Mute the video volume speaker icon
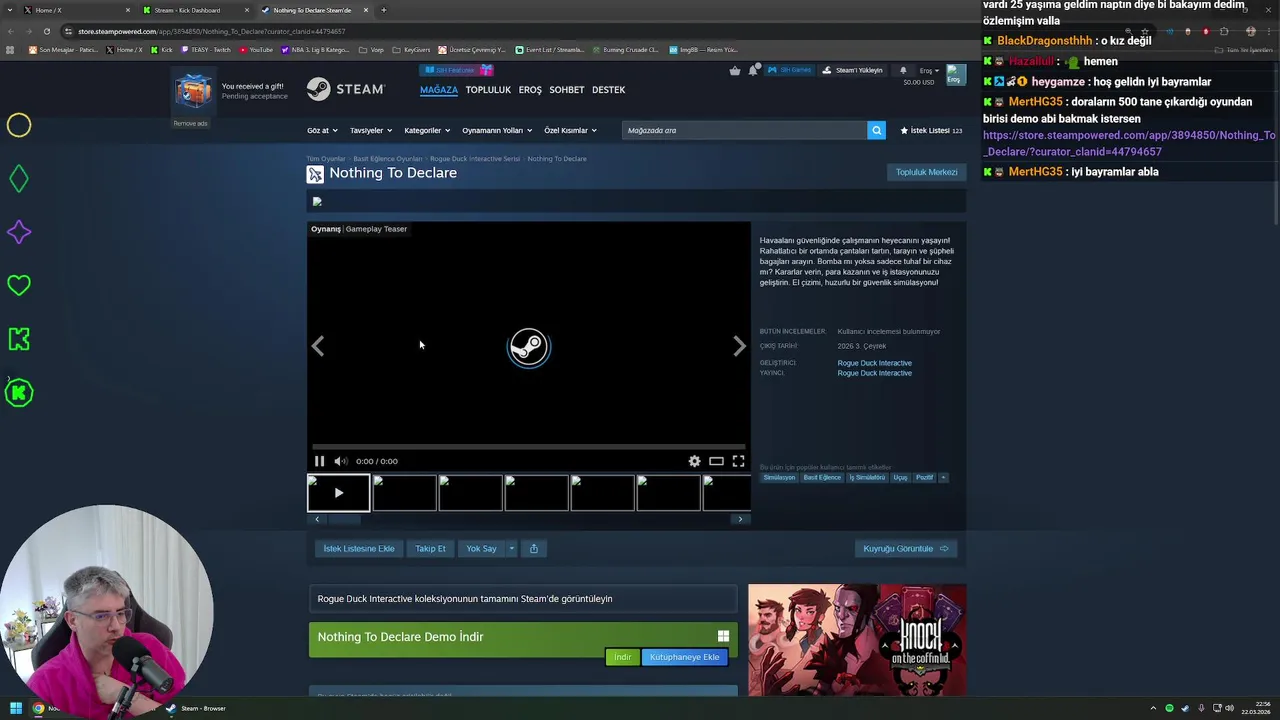1280x720 pixels. (x=340, y=461)
